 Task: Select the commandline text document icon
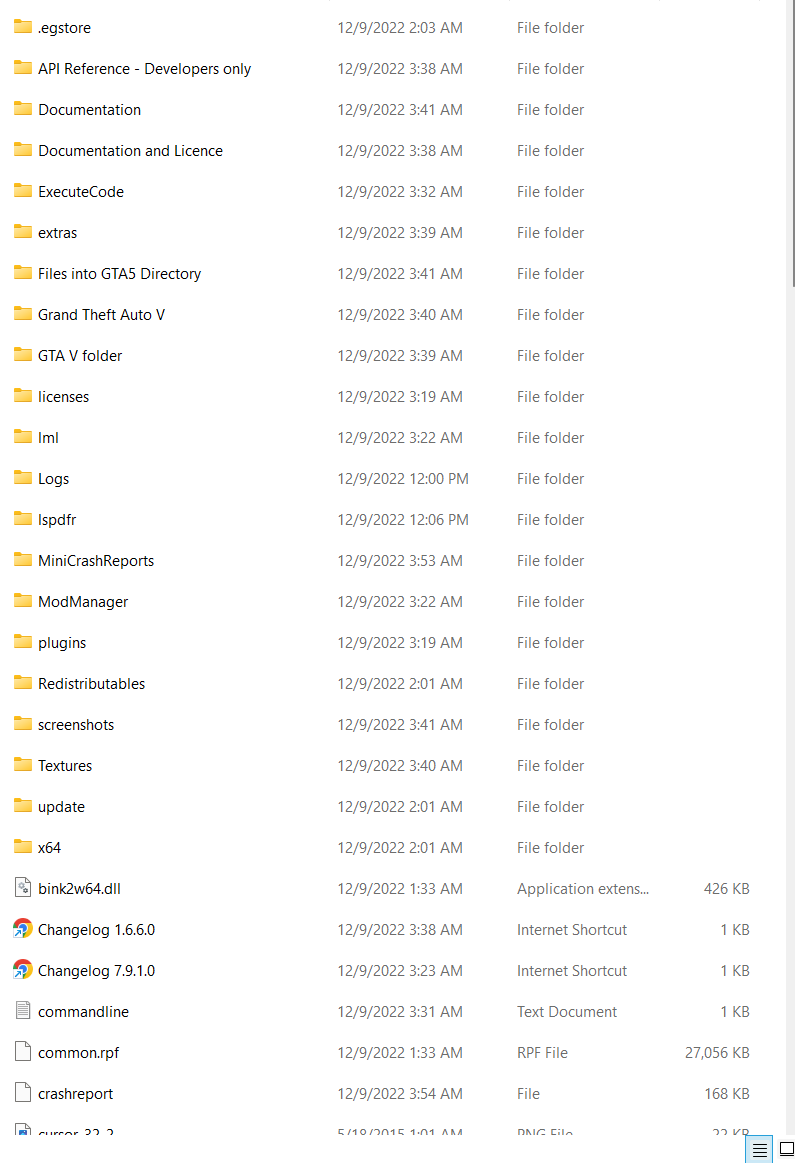tap(23, 1011)
